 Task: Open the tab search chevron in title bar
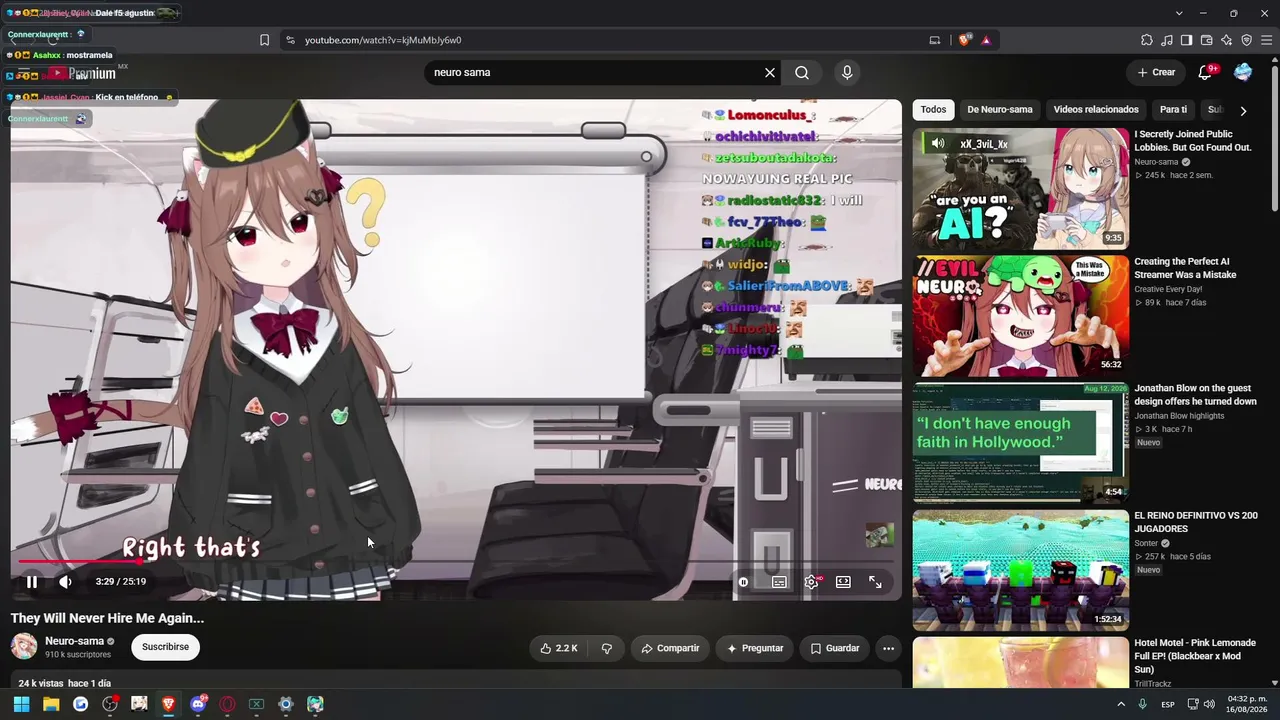coord(1179,13)
